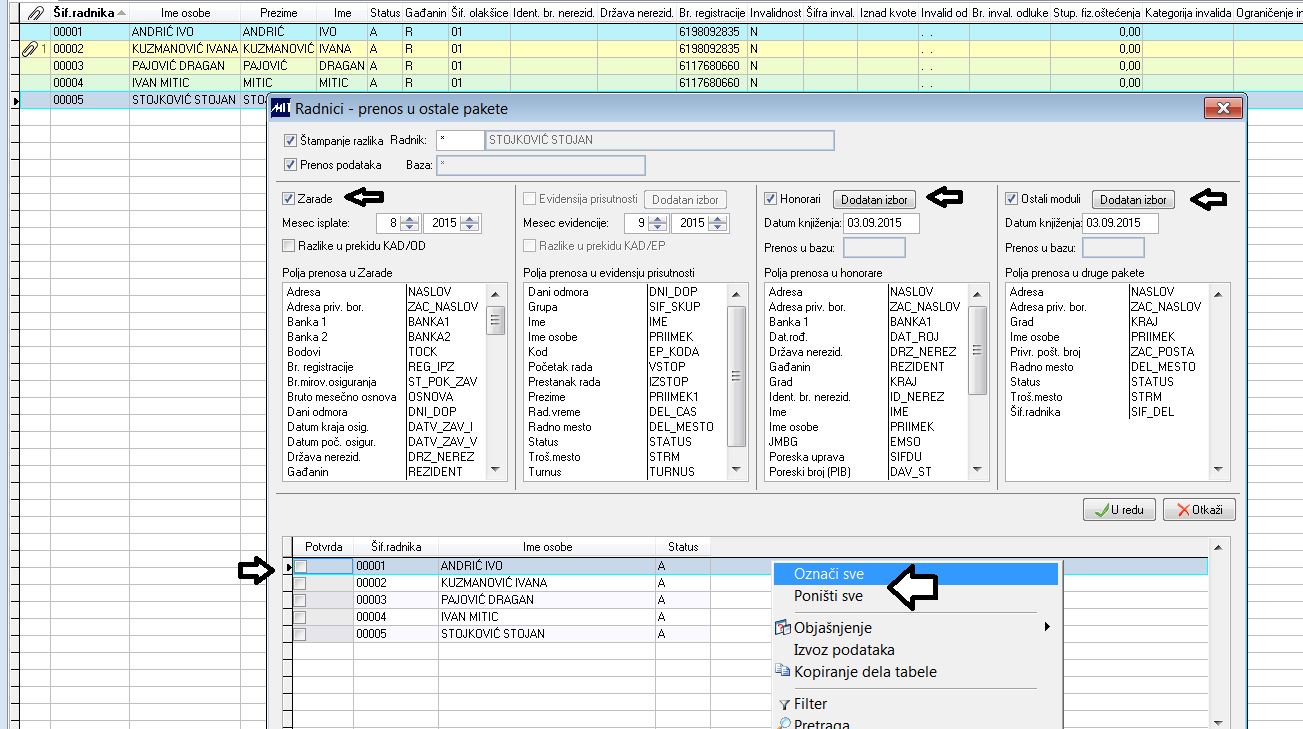Toggle Razlike u prekidu KAD/OD checkbox

(289, 245)
